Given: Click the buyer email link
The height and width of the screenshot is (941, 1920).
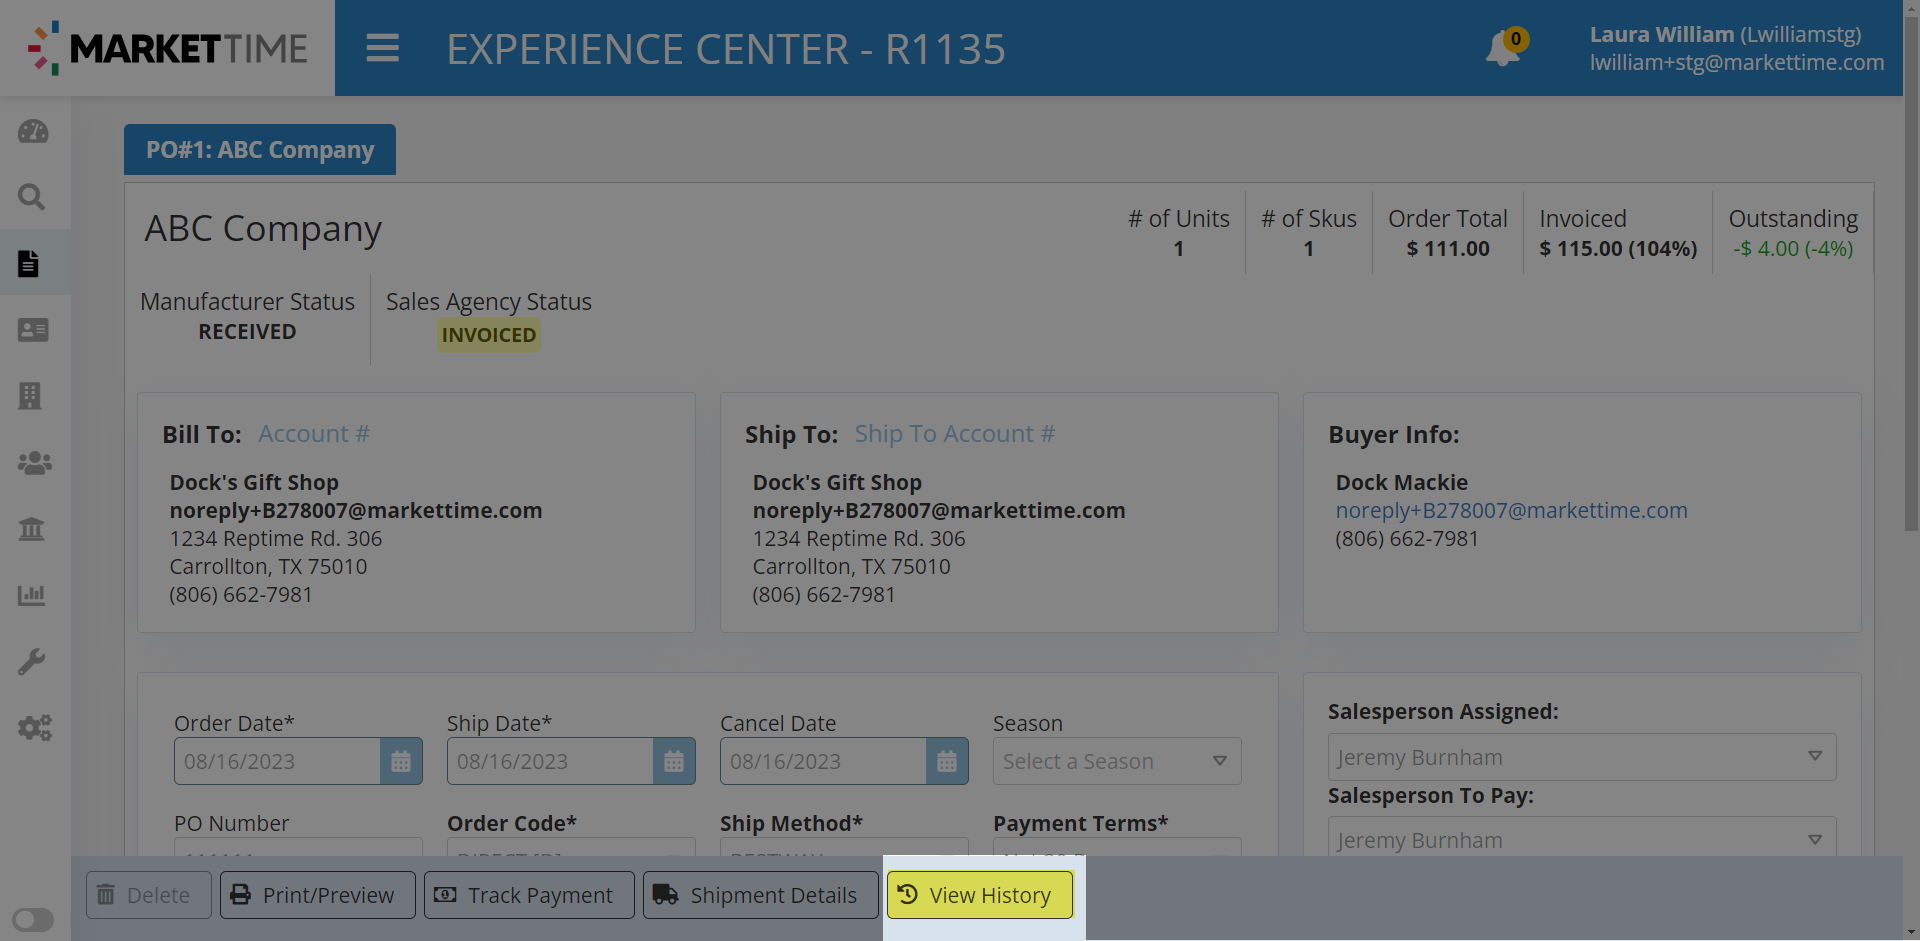Looking at the screenshot, I should pos(1511,510).
